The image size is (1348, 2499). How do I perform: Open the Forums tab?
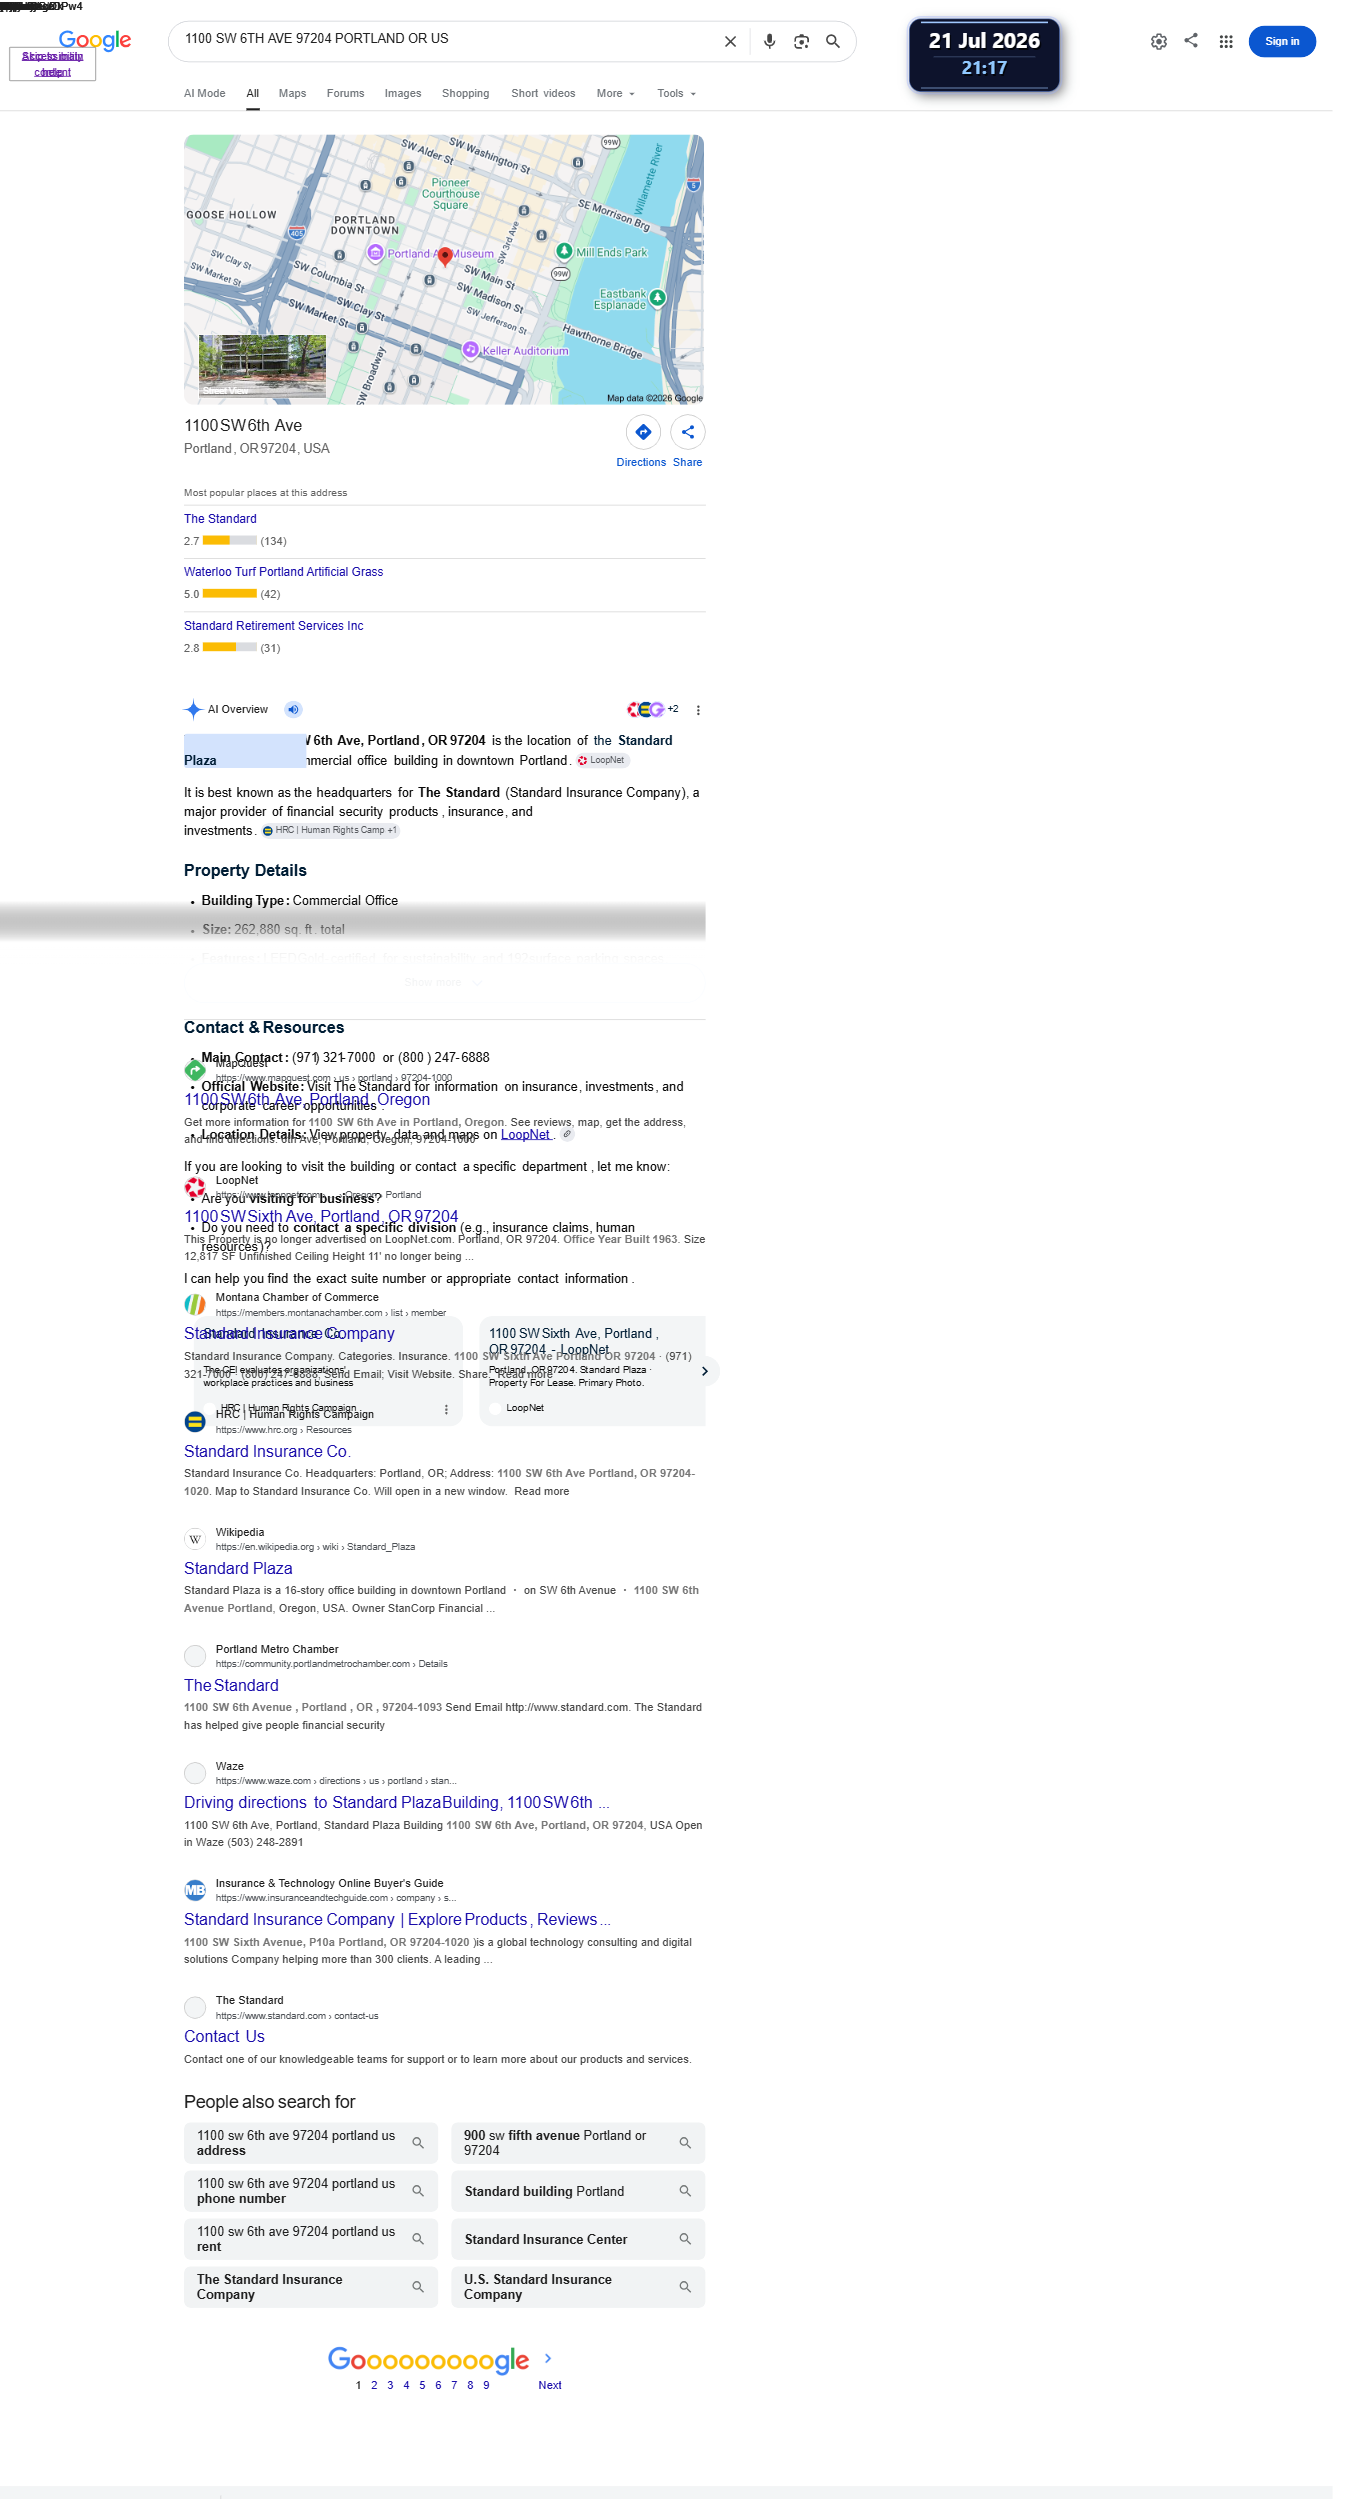coord(345,94)
